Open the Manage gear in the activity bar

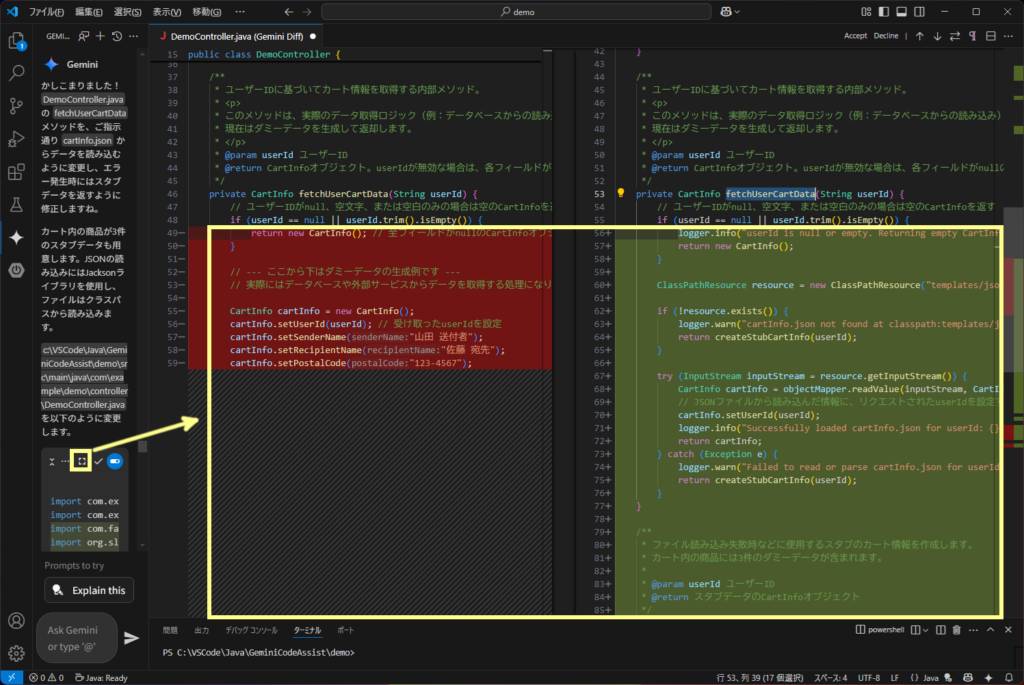[x=16, y=652]
